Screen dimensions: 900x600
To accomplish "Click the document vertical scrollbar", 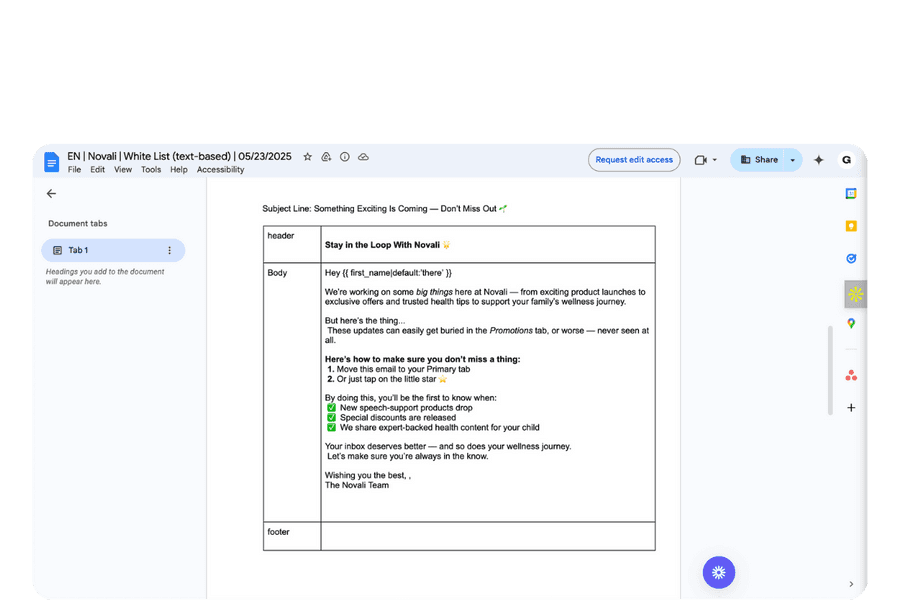I will [x=830, y=370].
